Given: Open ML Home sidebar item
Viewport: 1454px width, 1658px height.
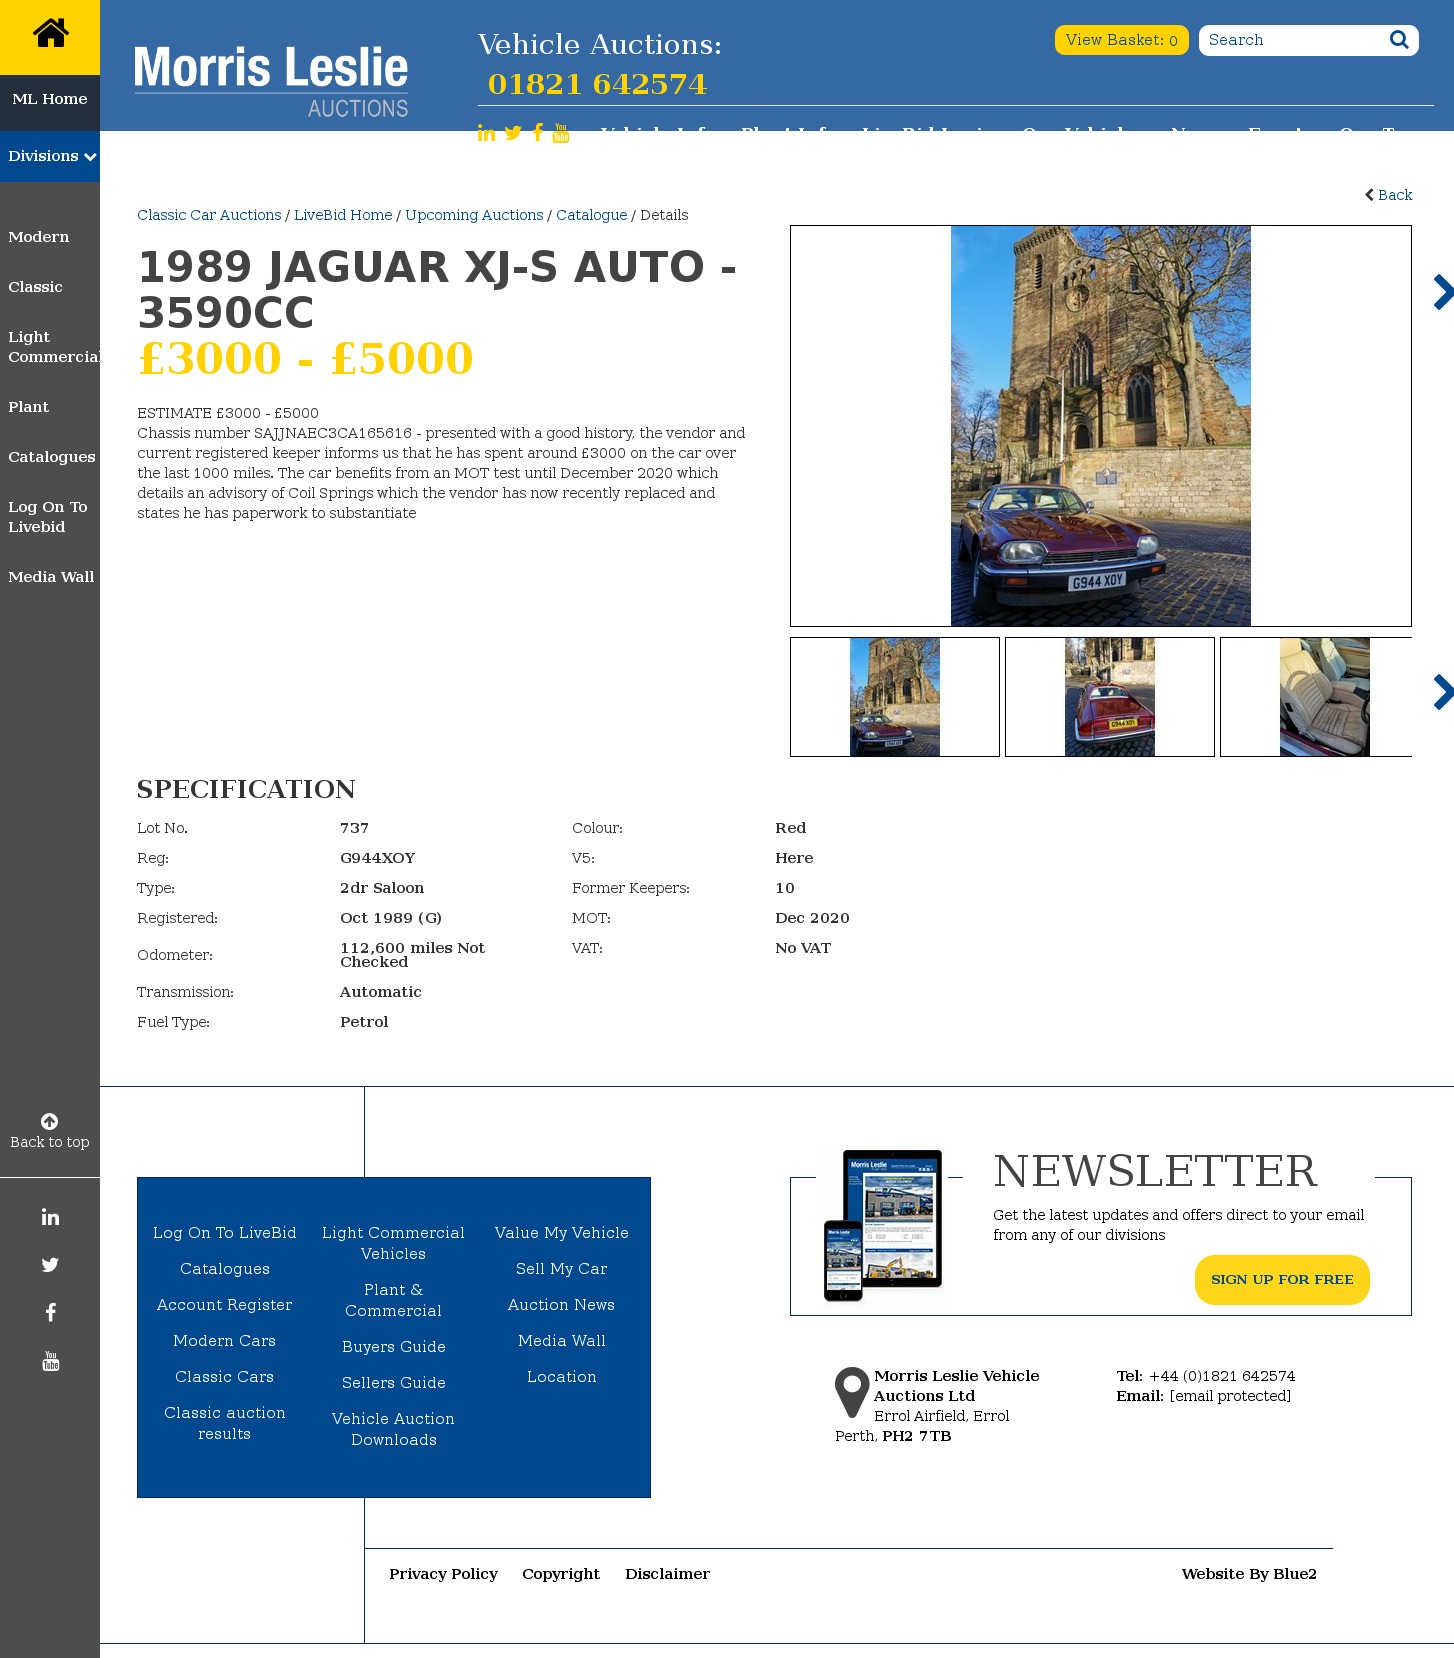Looking at the screenshot, I should (x=50, y=99).
